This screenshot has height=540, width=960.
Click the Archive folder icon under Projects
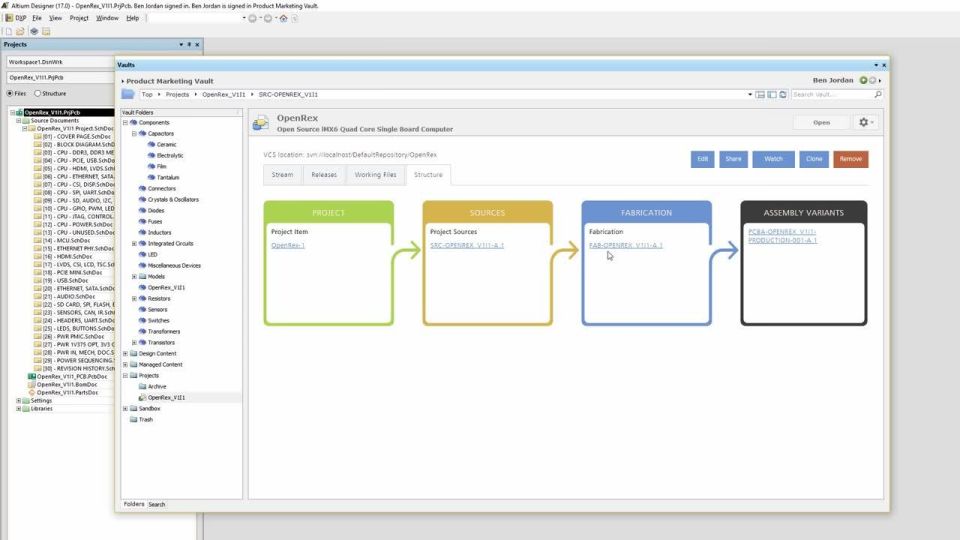[142, 386]
